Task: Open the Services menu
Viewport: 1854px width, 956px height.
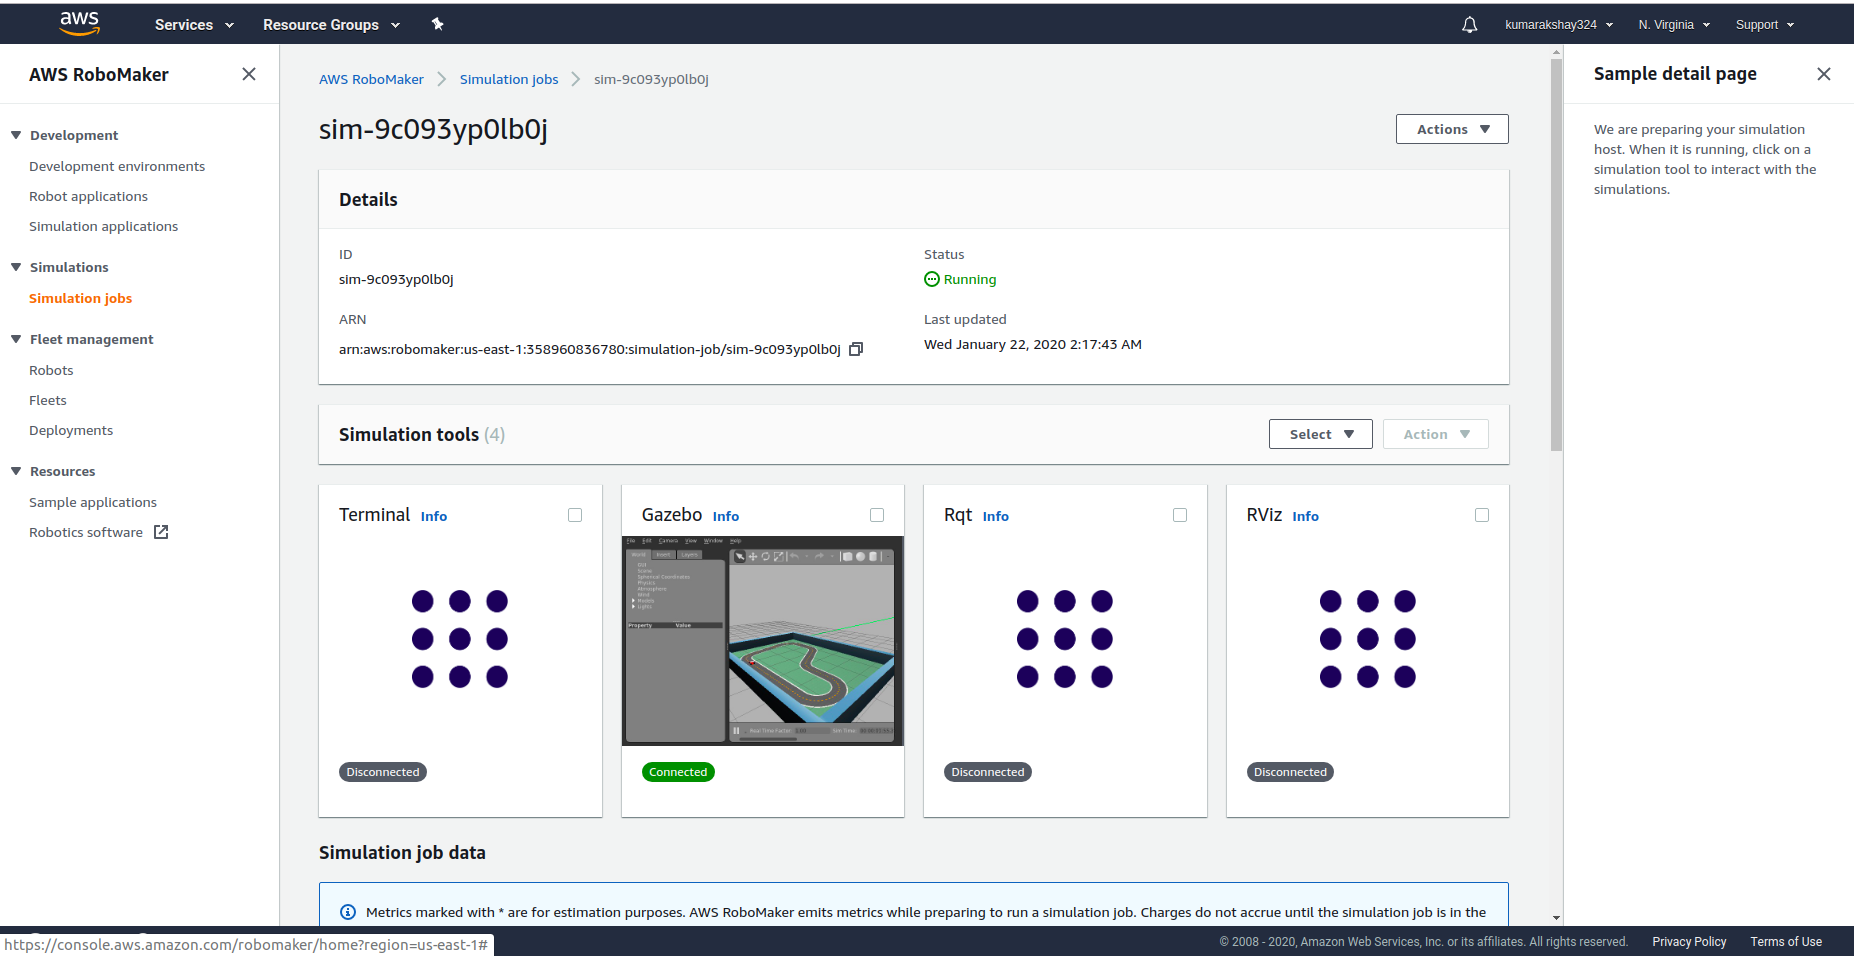Action: click(194, 25)
